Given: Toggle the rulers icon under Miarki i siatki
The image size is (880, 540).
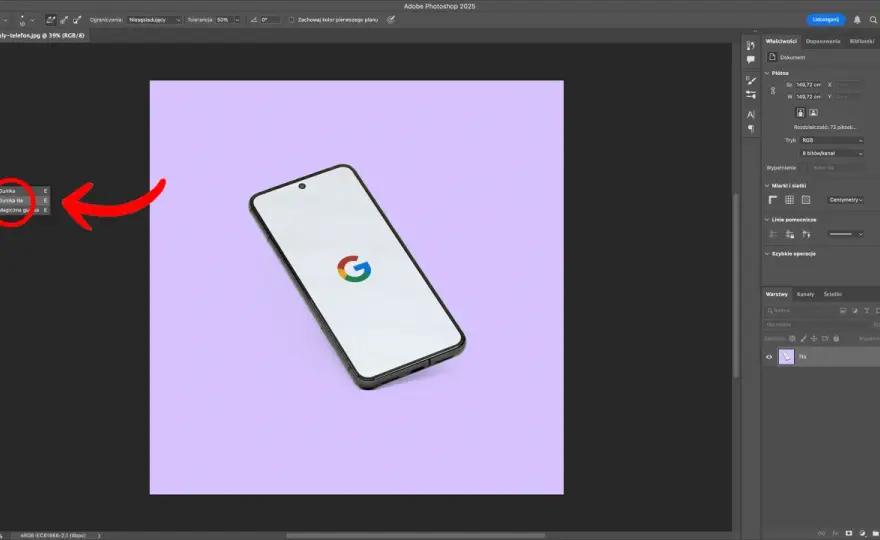Looking at the screenshot, I should click(773, 200).
